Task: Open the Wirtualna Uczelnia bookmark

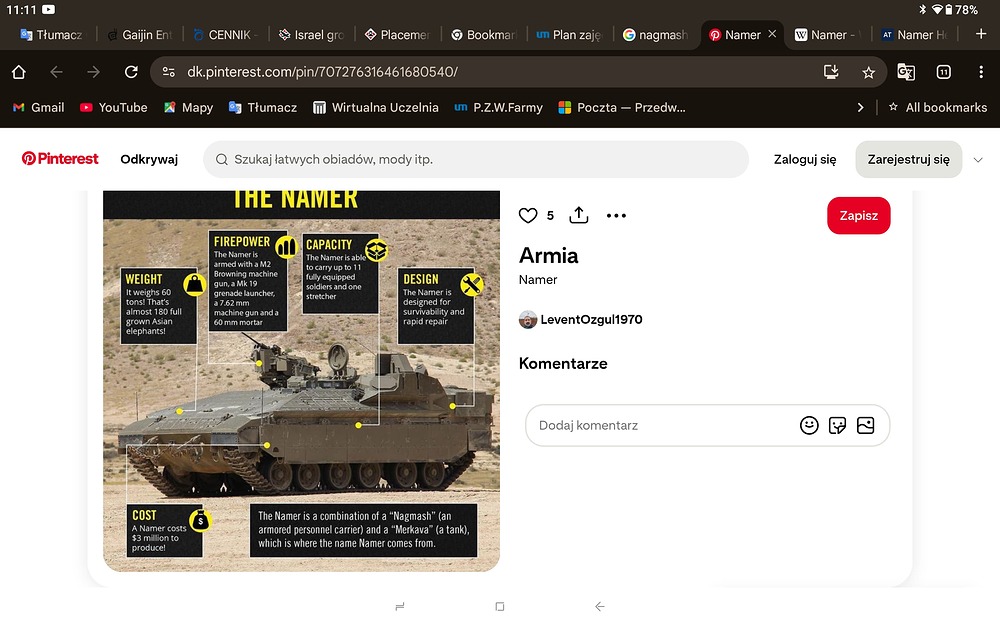Action: pyautogui.click(x=376, y=108)
